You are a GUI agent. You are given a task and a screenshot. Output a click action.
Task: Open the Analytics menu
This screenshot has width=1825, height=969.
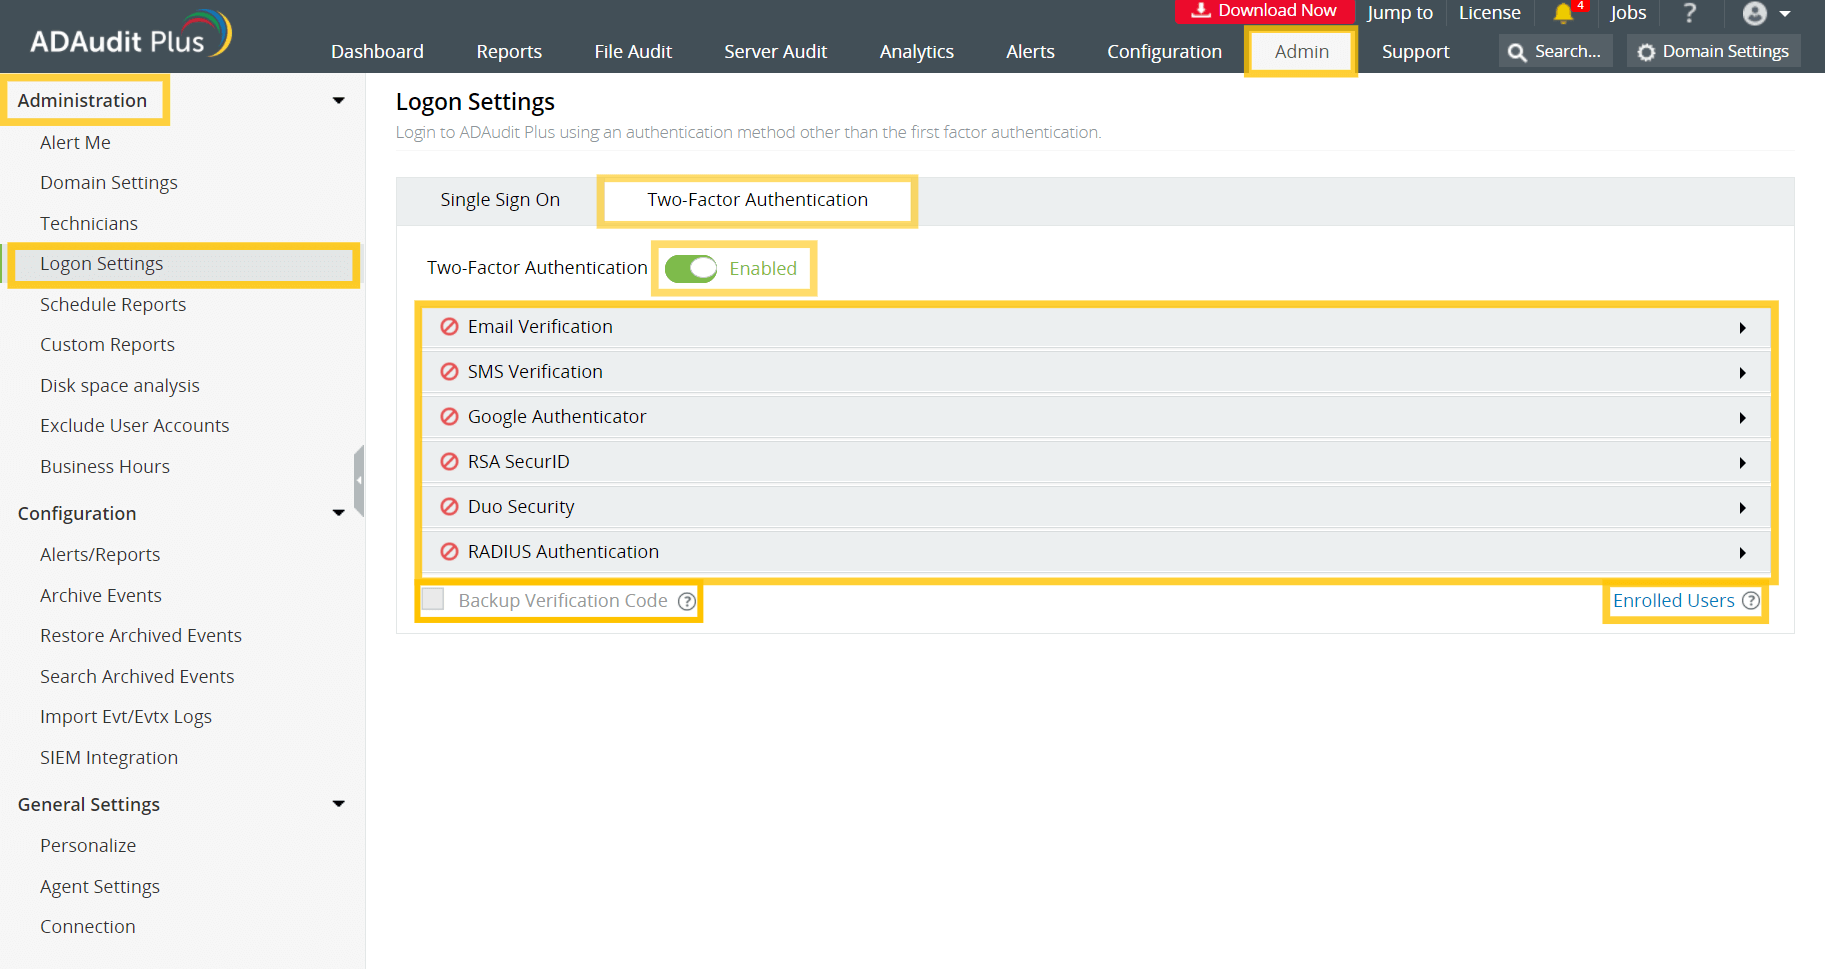[x=917, y=52]
